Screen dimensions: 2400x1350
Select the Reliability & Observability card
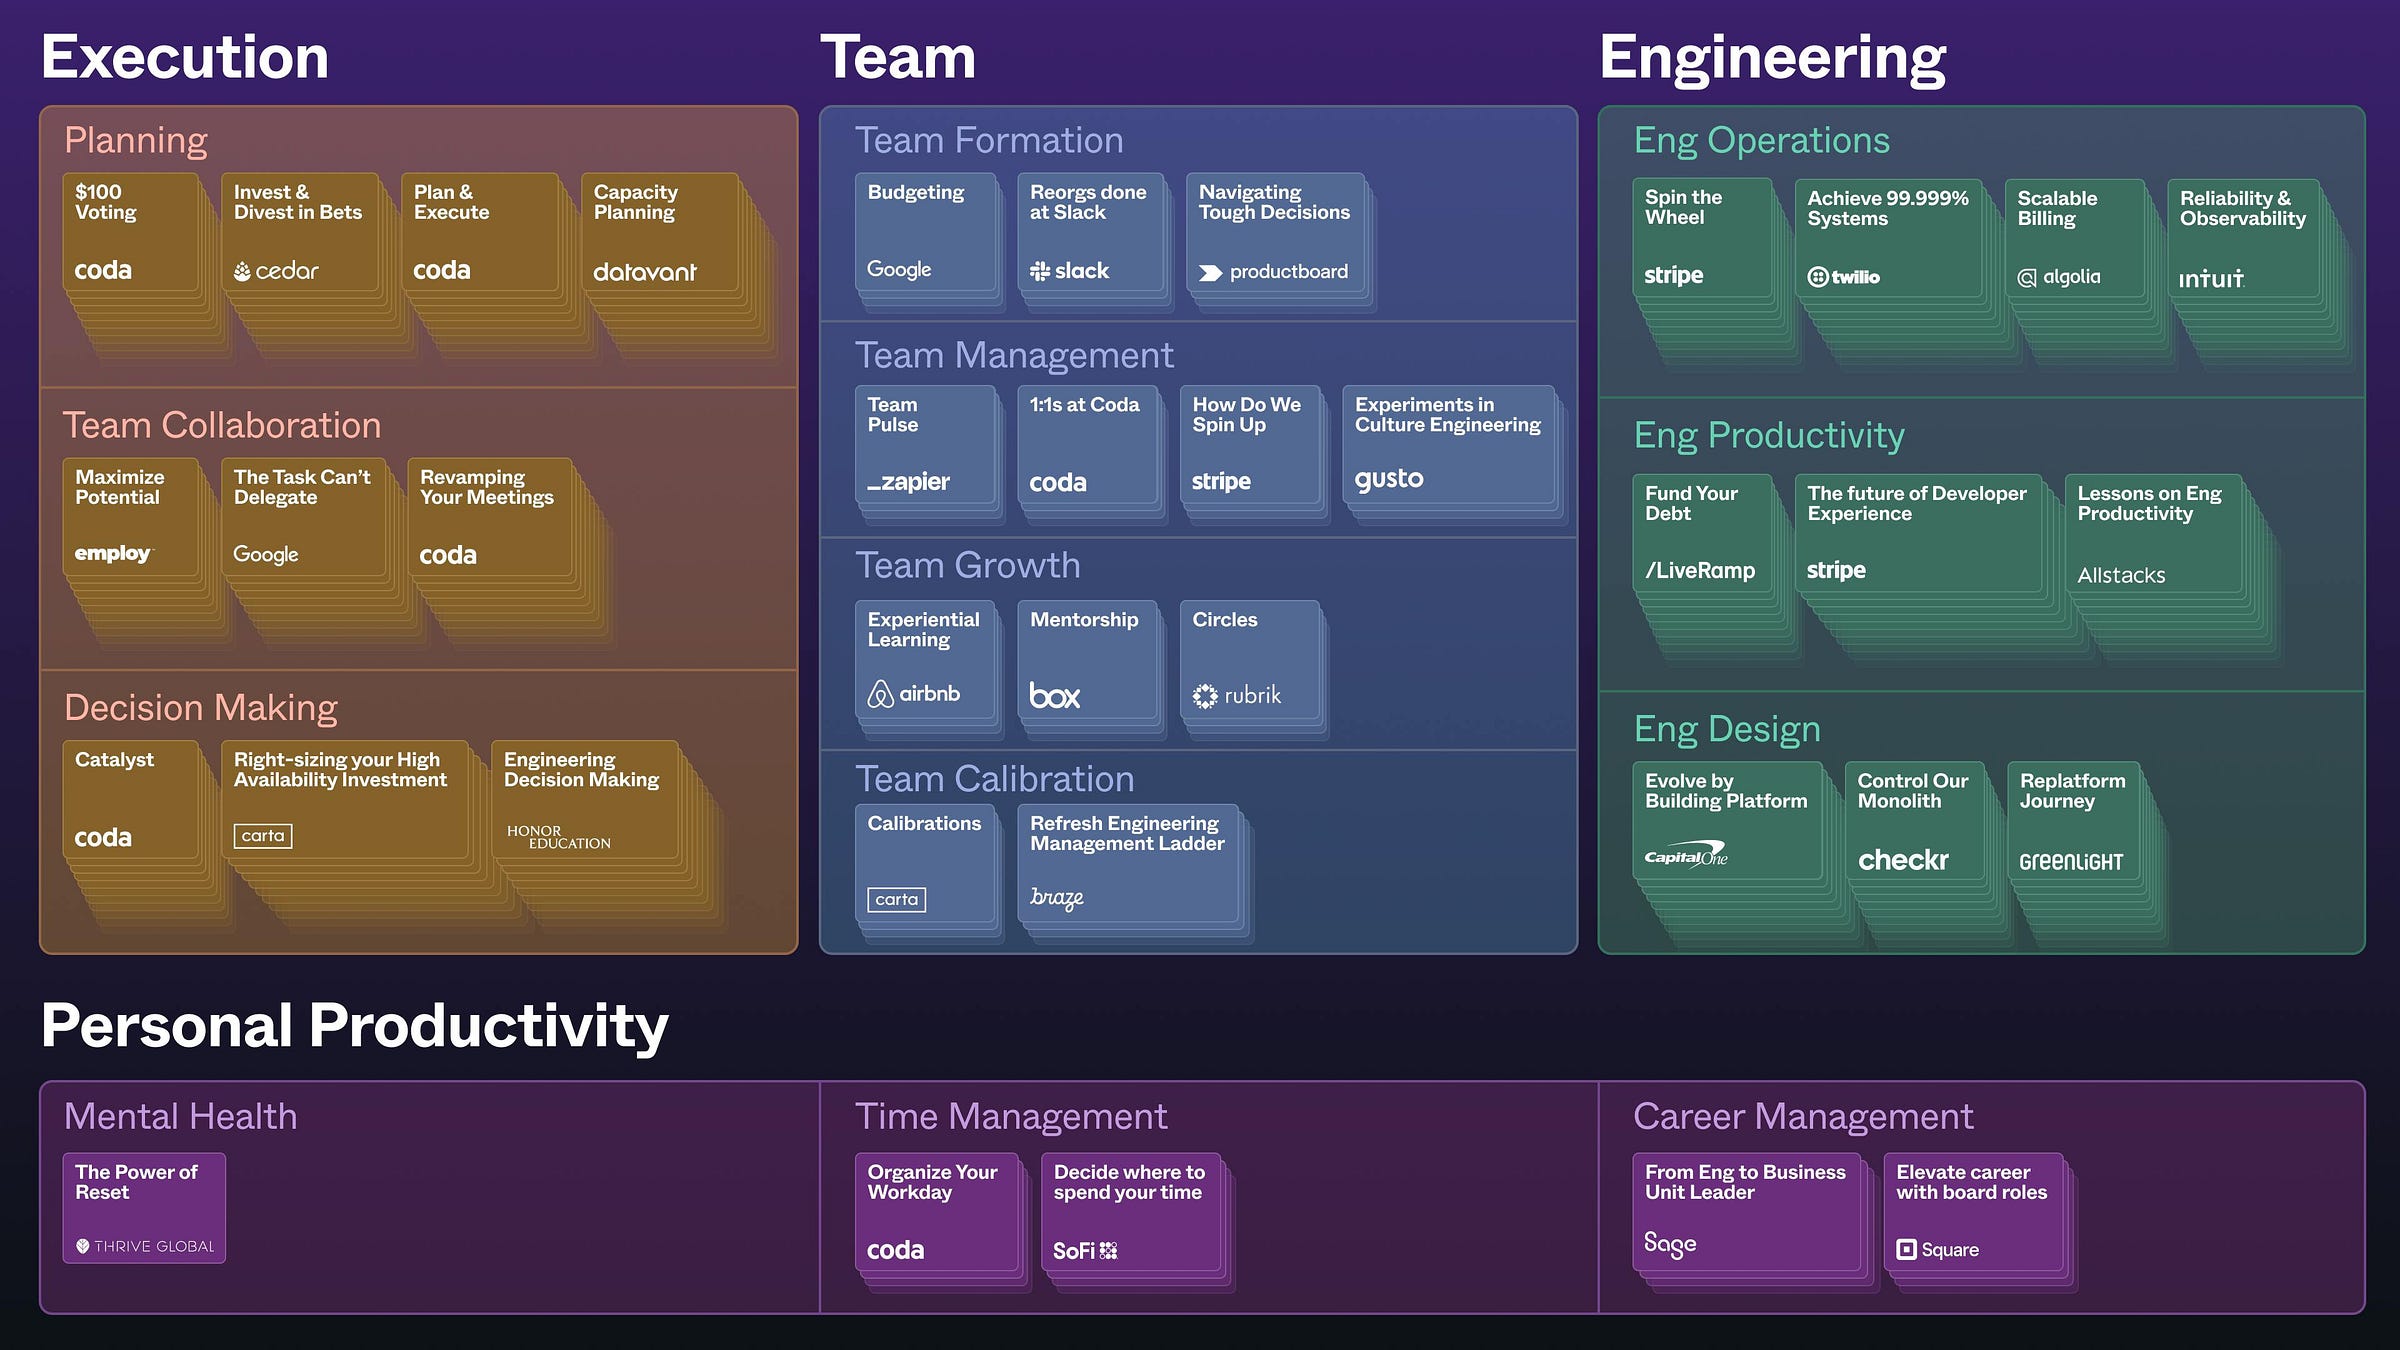click(x=2244, y=238)
